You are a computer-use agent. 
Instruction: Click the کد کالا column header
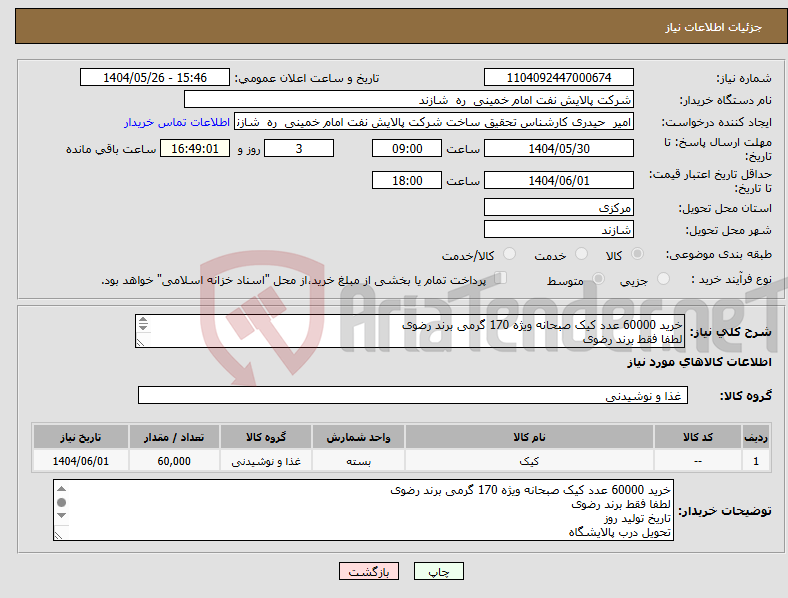(698, 437)
